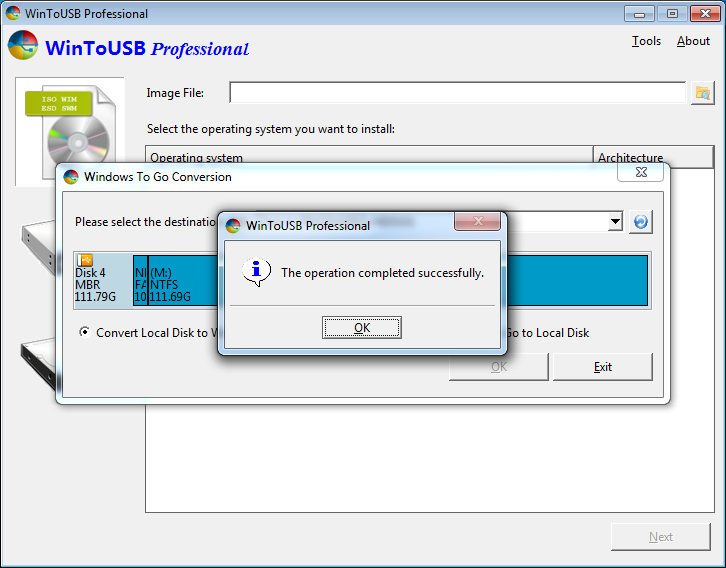Click 'Select the operating system' instruction text

pyautogui.click(x=271, y=129)
